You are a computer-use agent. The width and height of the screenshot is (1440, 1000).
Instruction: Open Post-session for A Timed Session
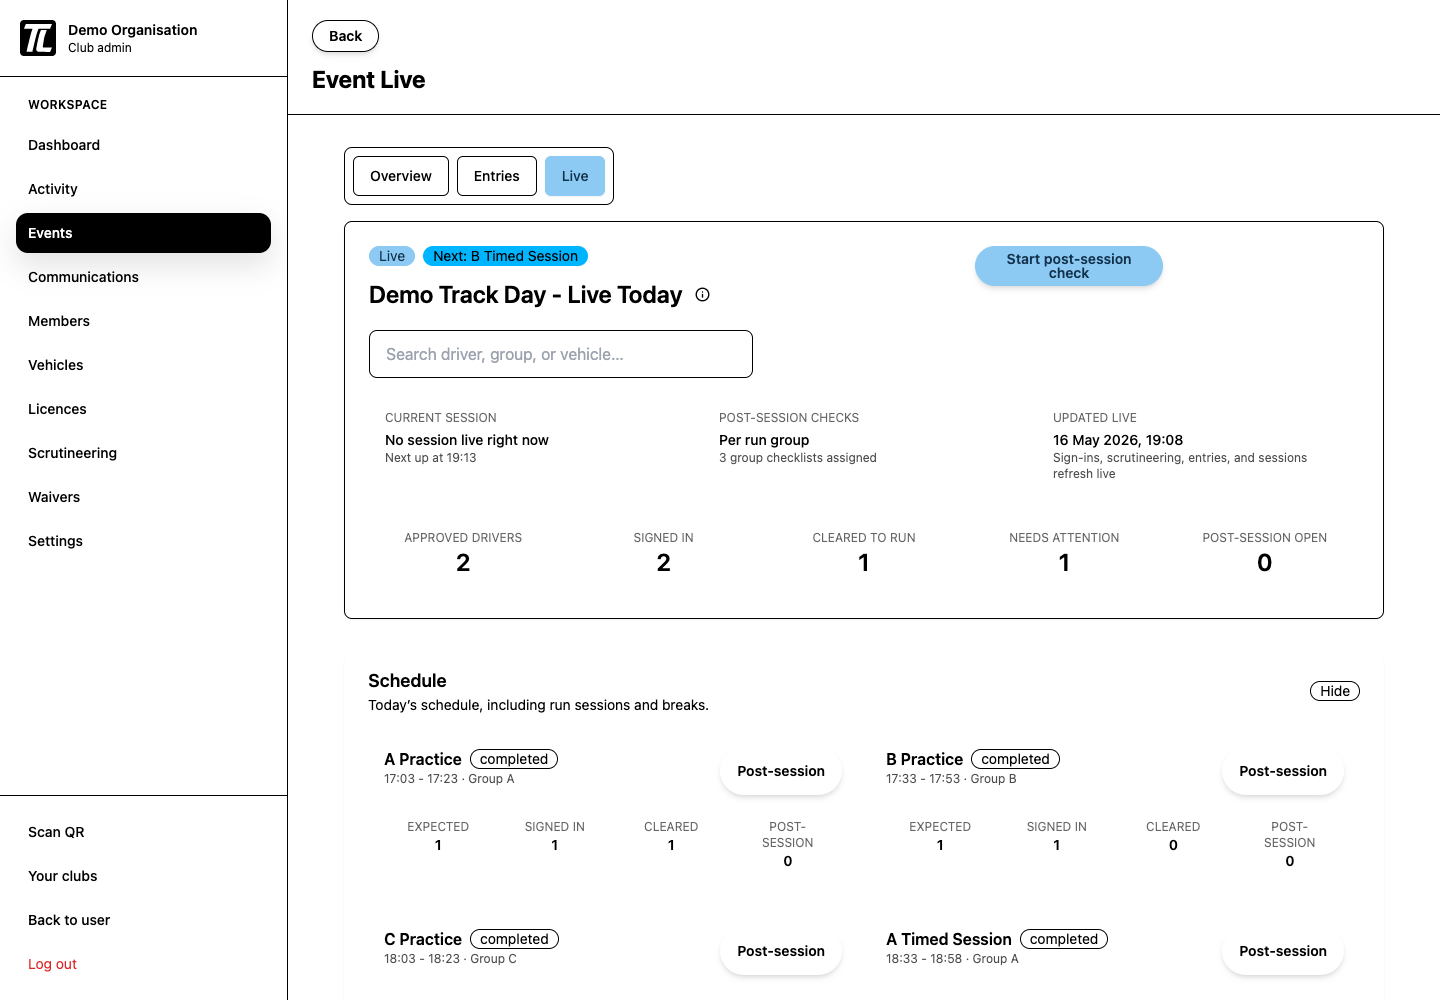tap(1283, 951)
